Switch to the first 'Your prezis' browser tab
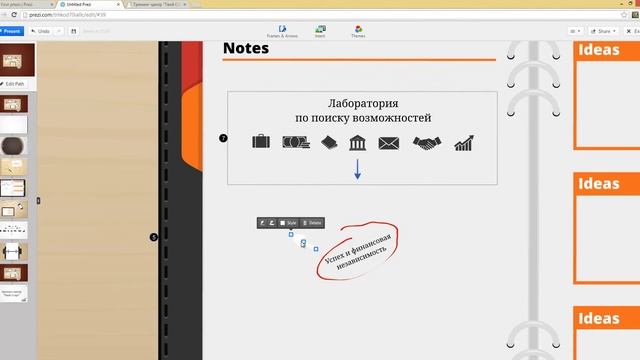Viewport: 640px width, 360px height. 27,4
